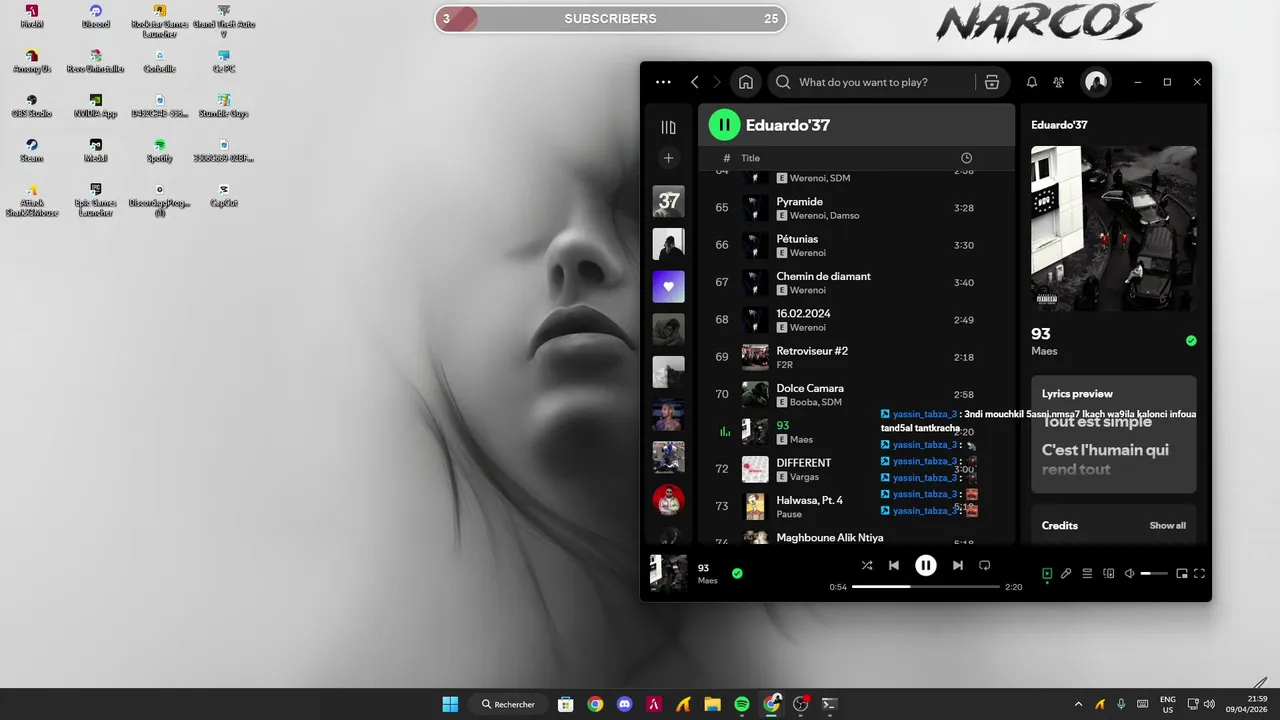Image resolution: width=1280 pixels, height=720 pixels.
Task: Mute with the speaker volume icon
Action: point(1129,574)
